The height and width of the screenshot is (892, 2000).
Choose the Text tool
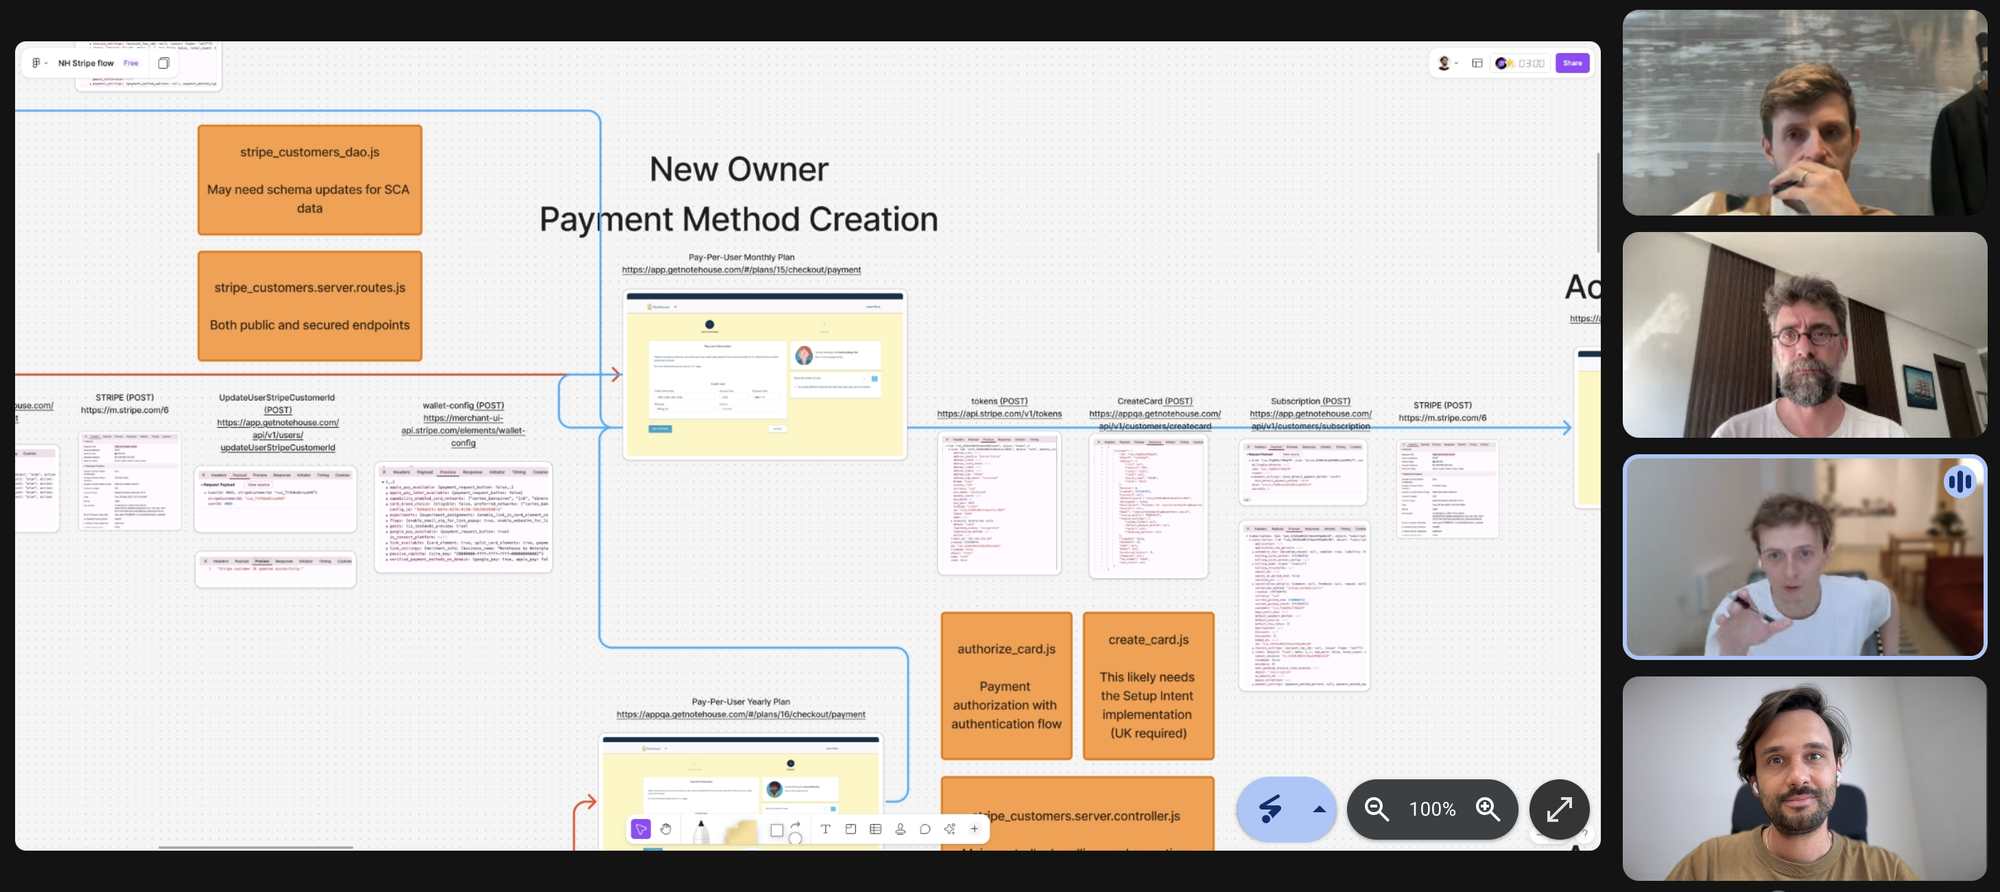pyautogui.click(x=825, y=829)
